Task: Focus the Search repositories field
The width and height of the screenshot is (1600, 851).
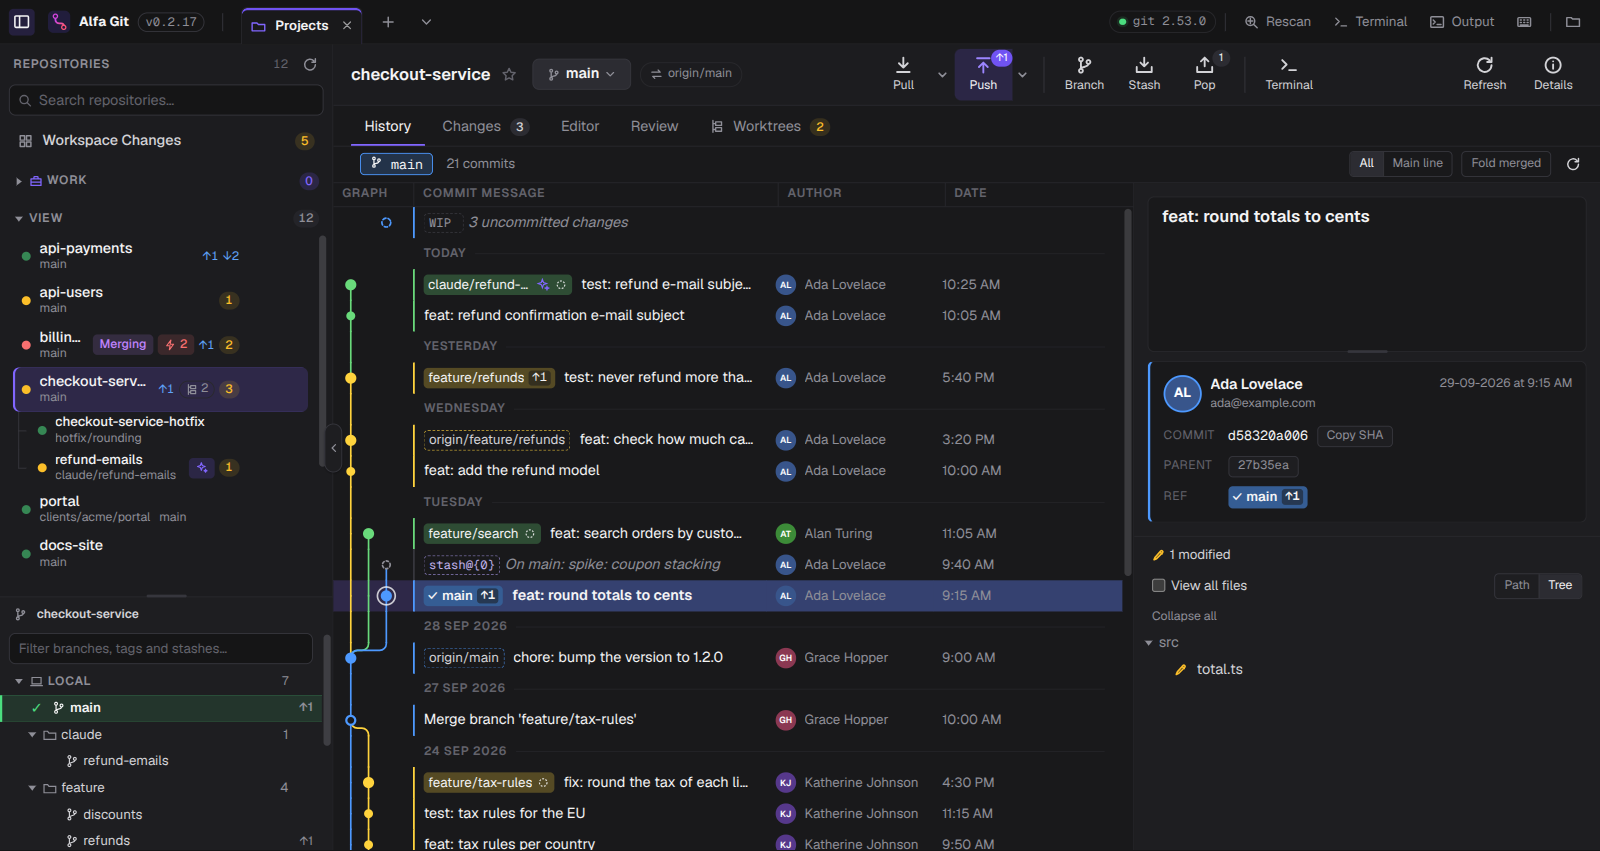Action: (166, 100)
